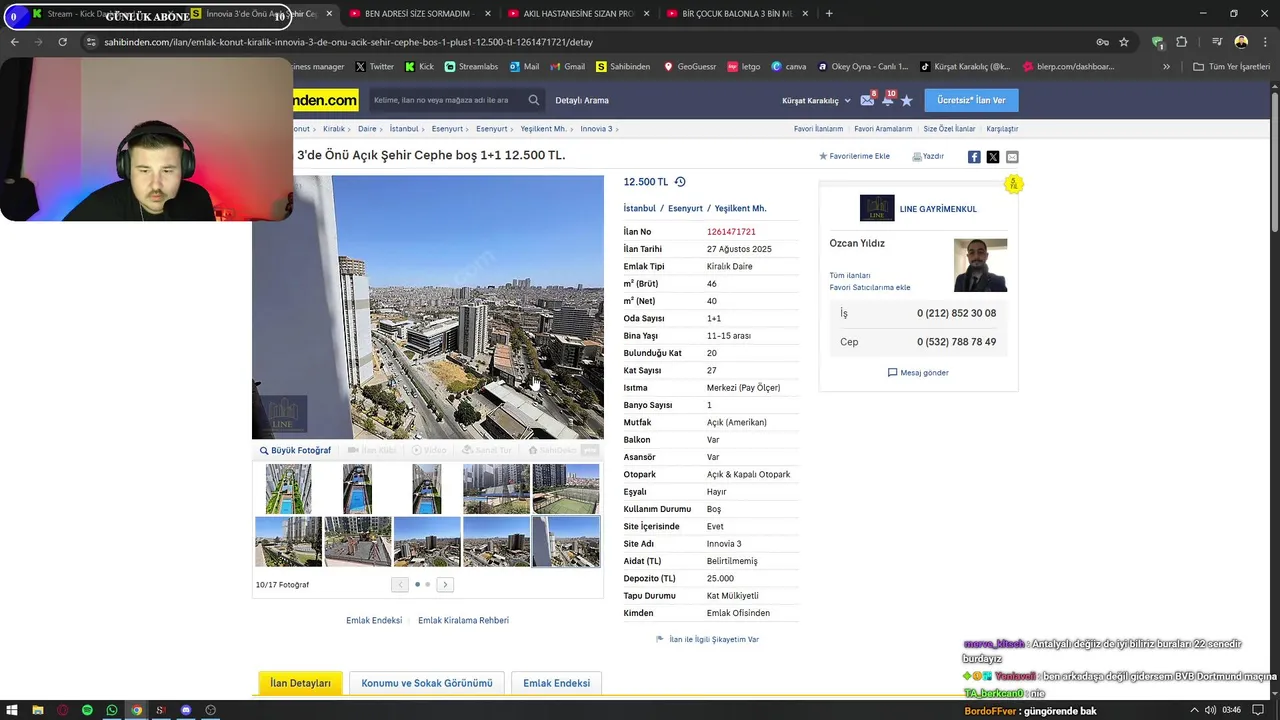Screen dimensions: 1280x720
Task: Click Mesaj gönder link
Action: [918, 373]
